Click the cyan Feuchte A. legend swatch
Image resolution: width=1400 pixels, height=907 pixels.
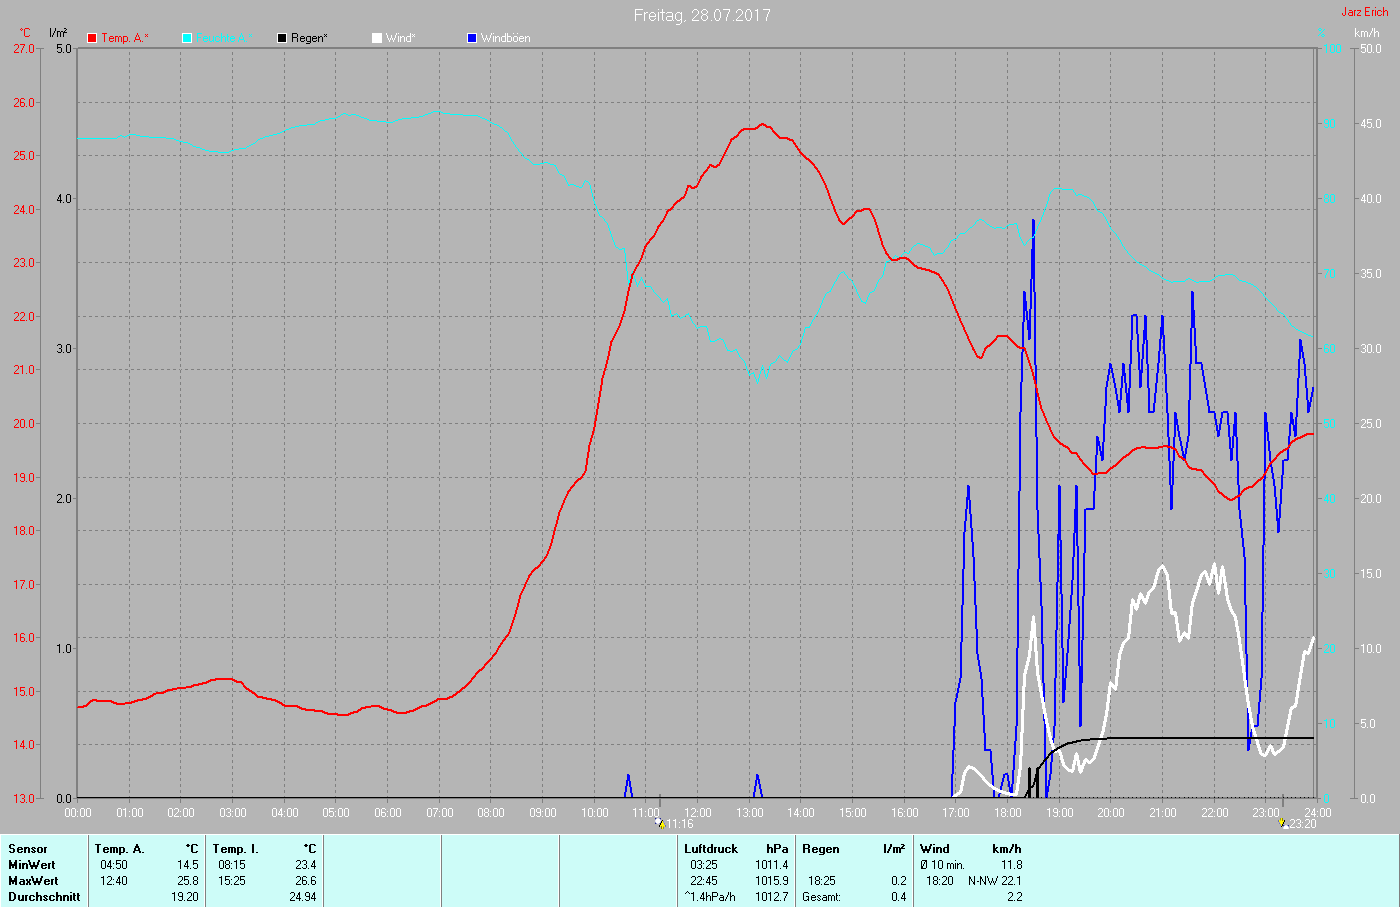click(187, 38)
